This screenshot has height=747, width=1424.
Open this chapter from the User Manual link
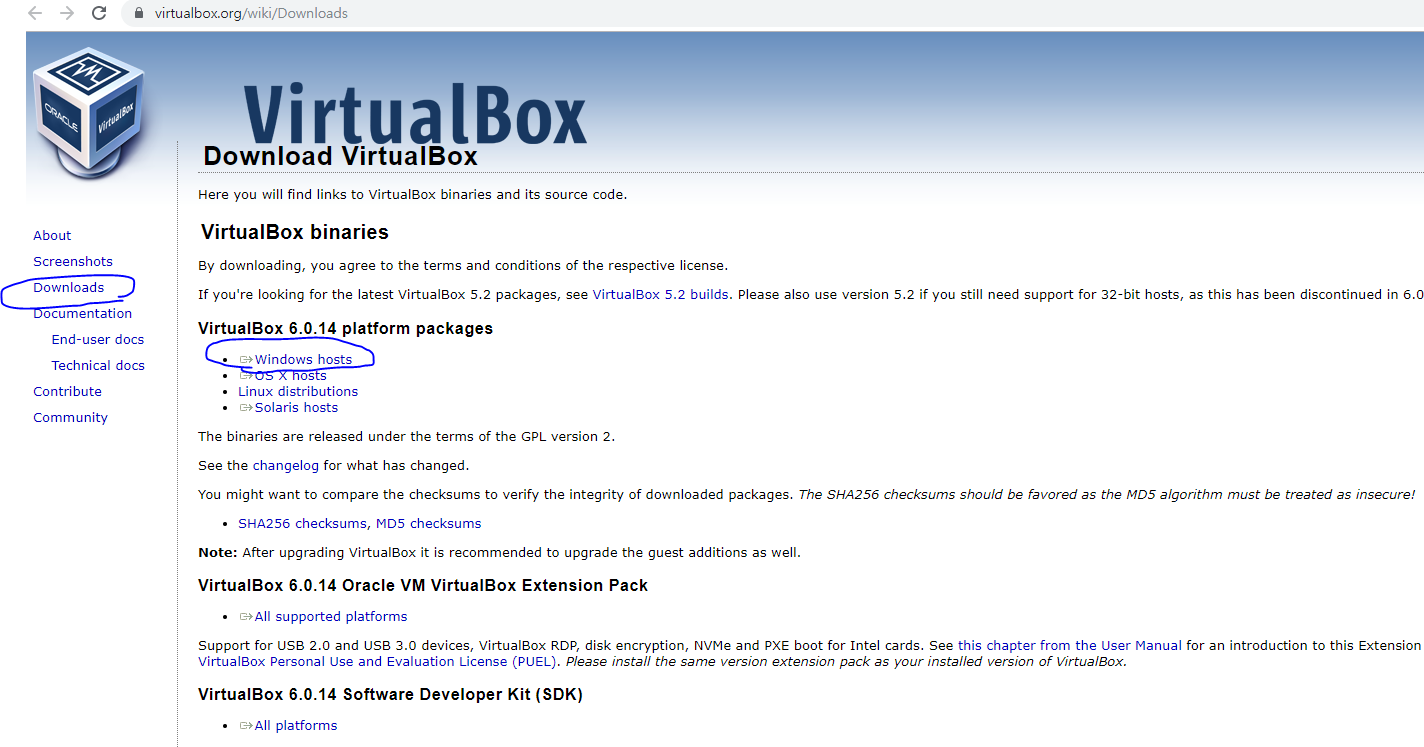click(x=1070, y=645)
